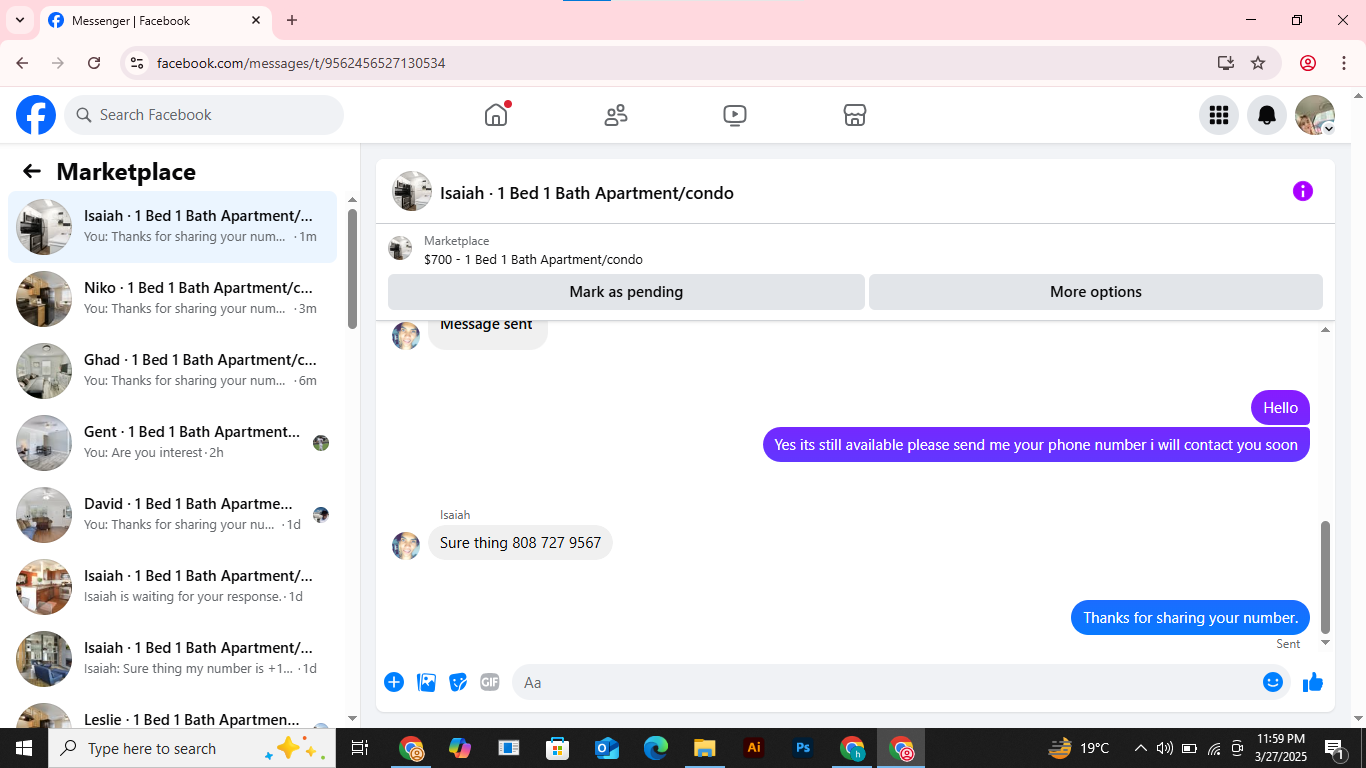Open Windows notification center icon
Image resolution: width=1366 pixels, height=768 pixels.
pos(1334,748)
